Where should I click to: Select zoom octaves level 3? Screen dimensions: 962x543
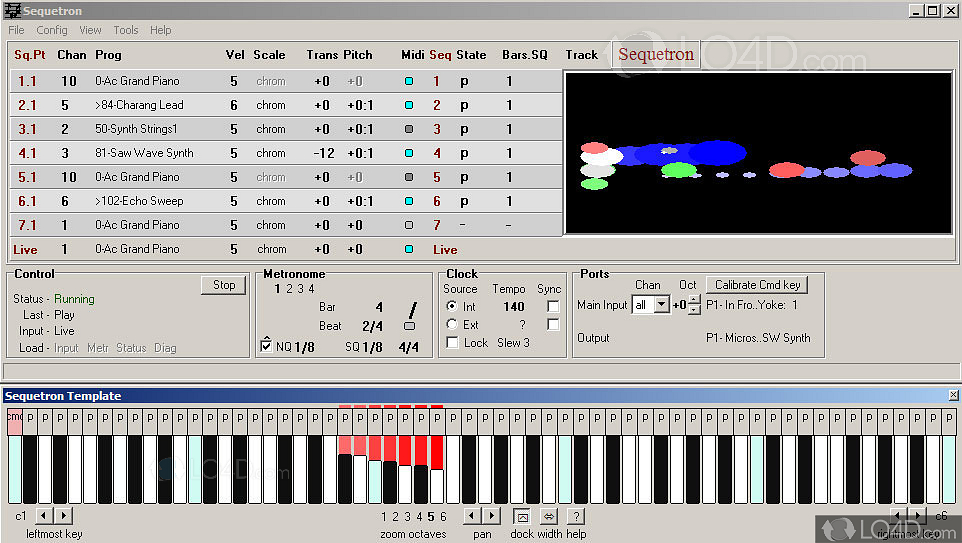(407, 517)
